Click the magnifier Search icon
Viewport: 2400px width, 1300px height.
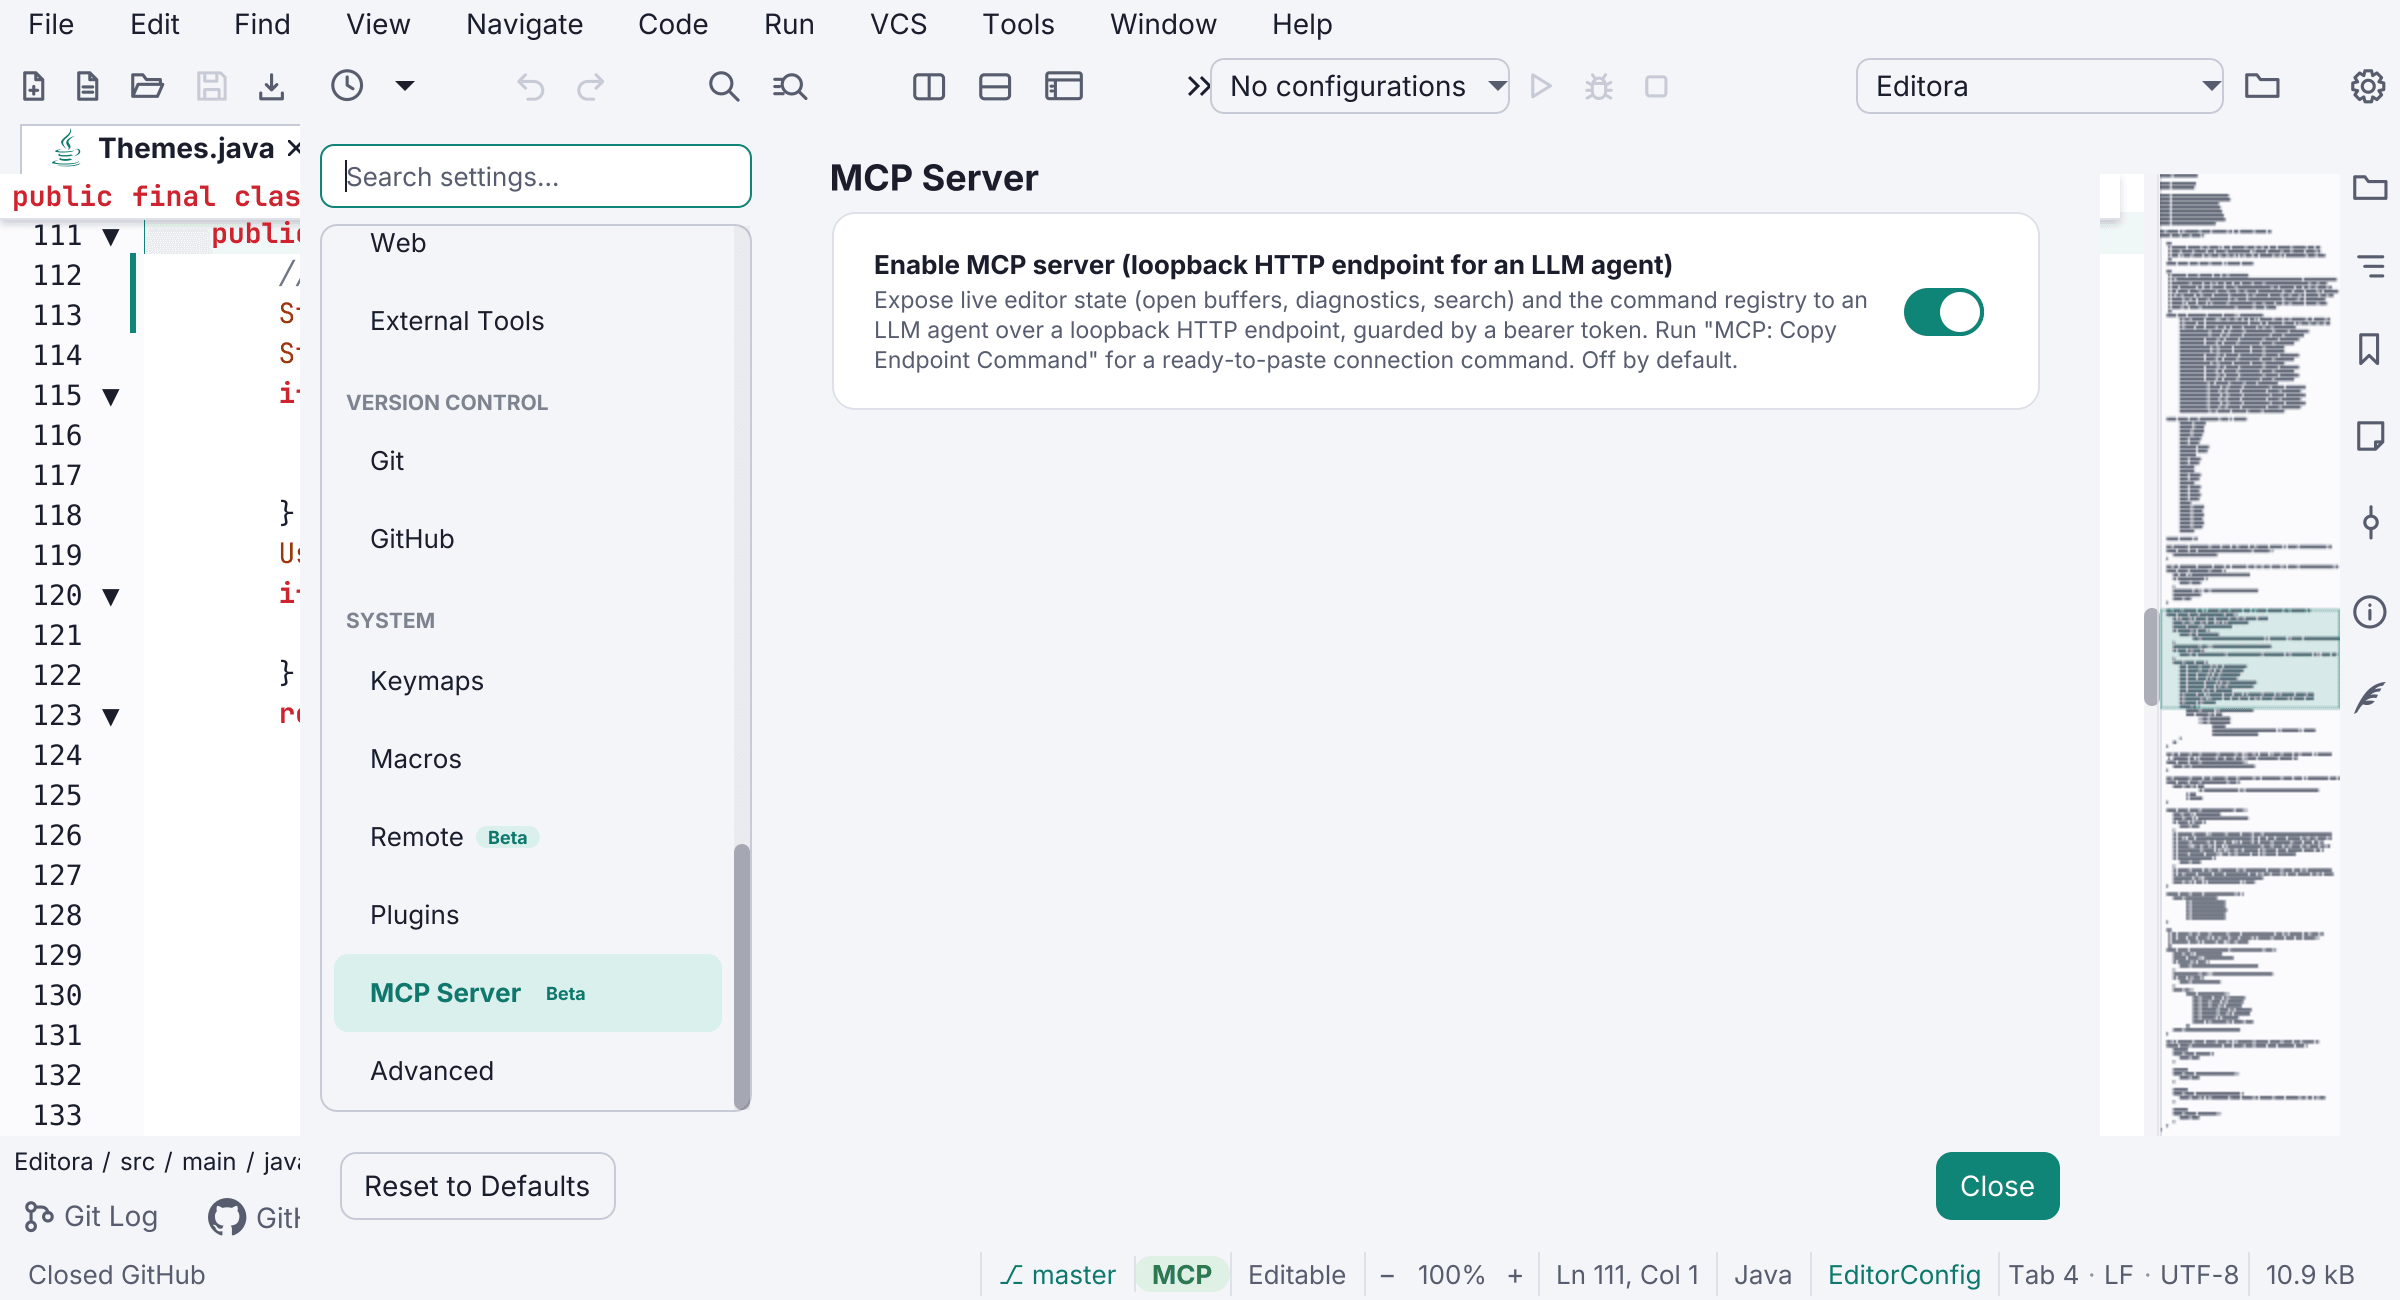(724, 87)
